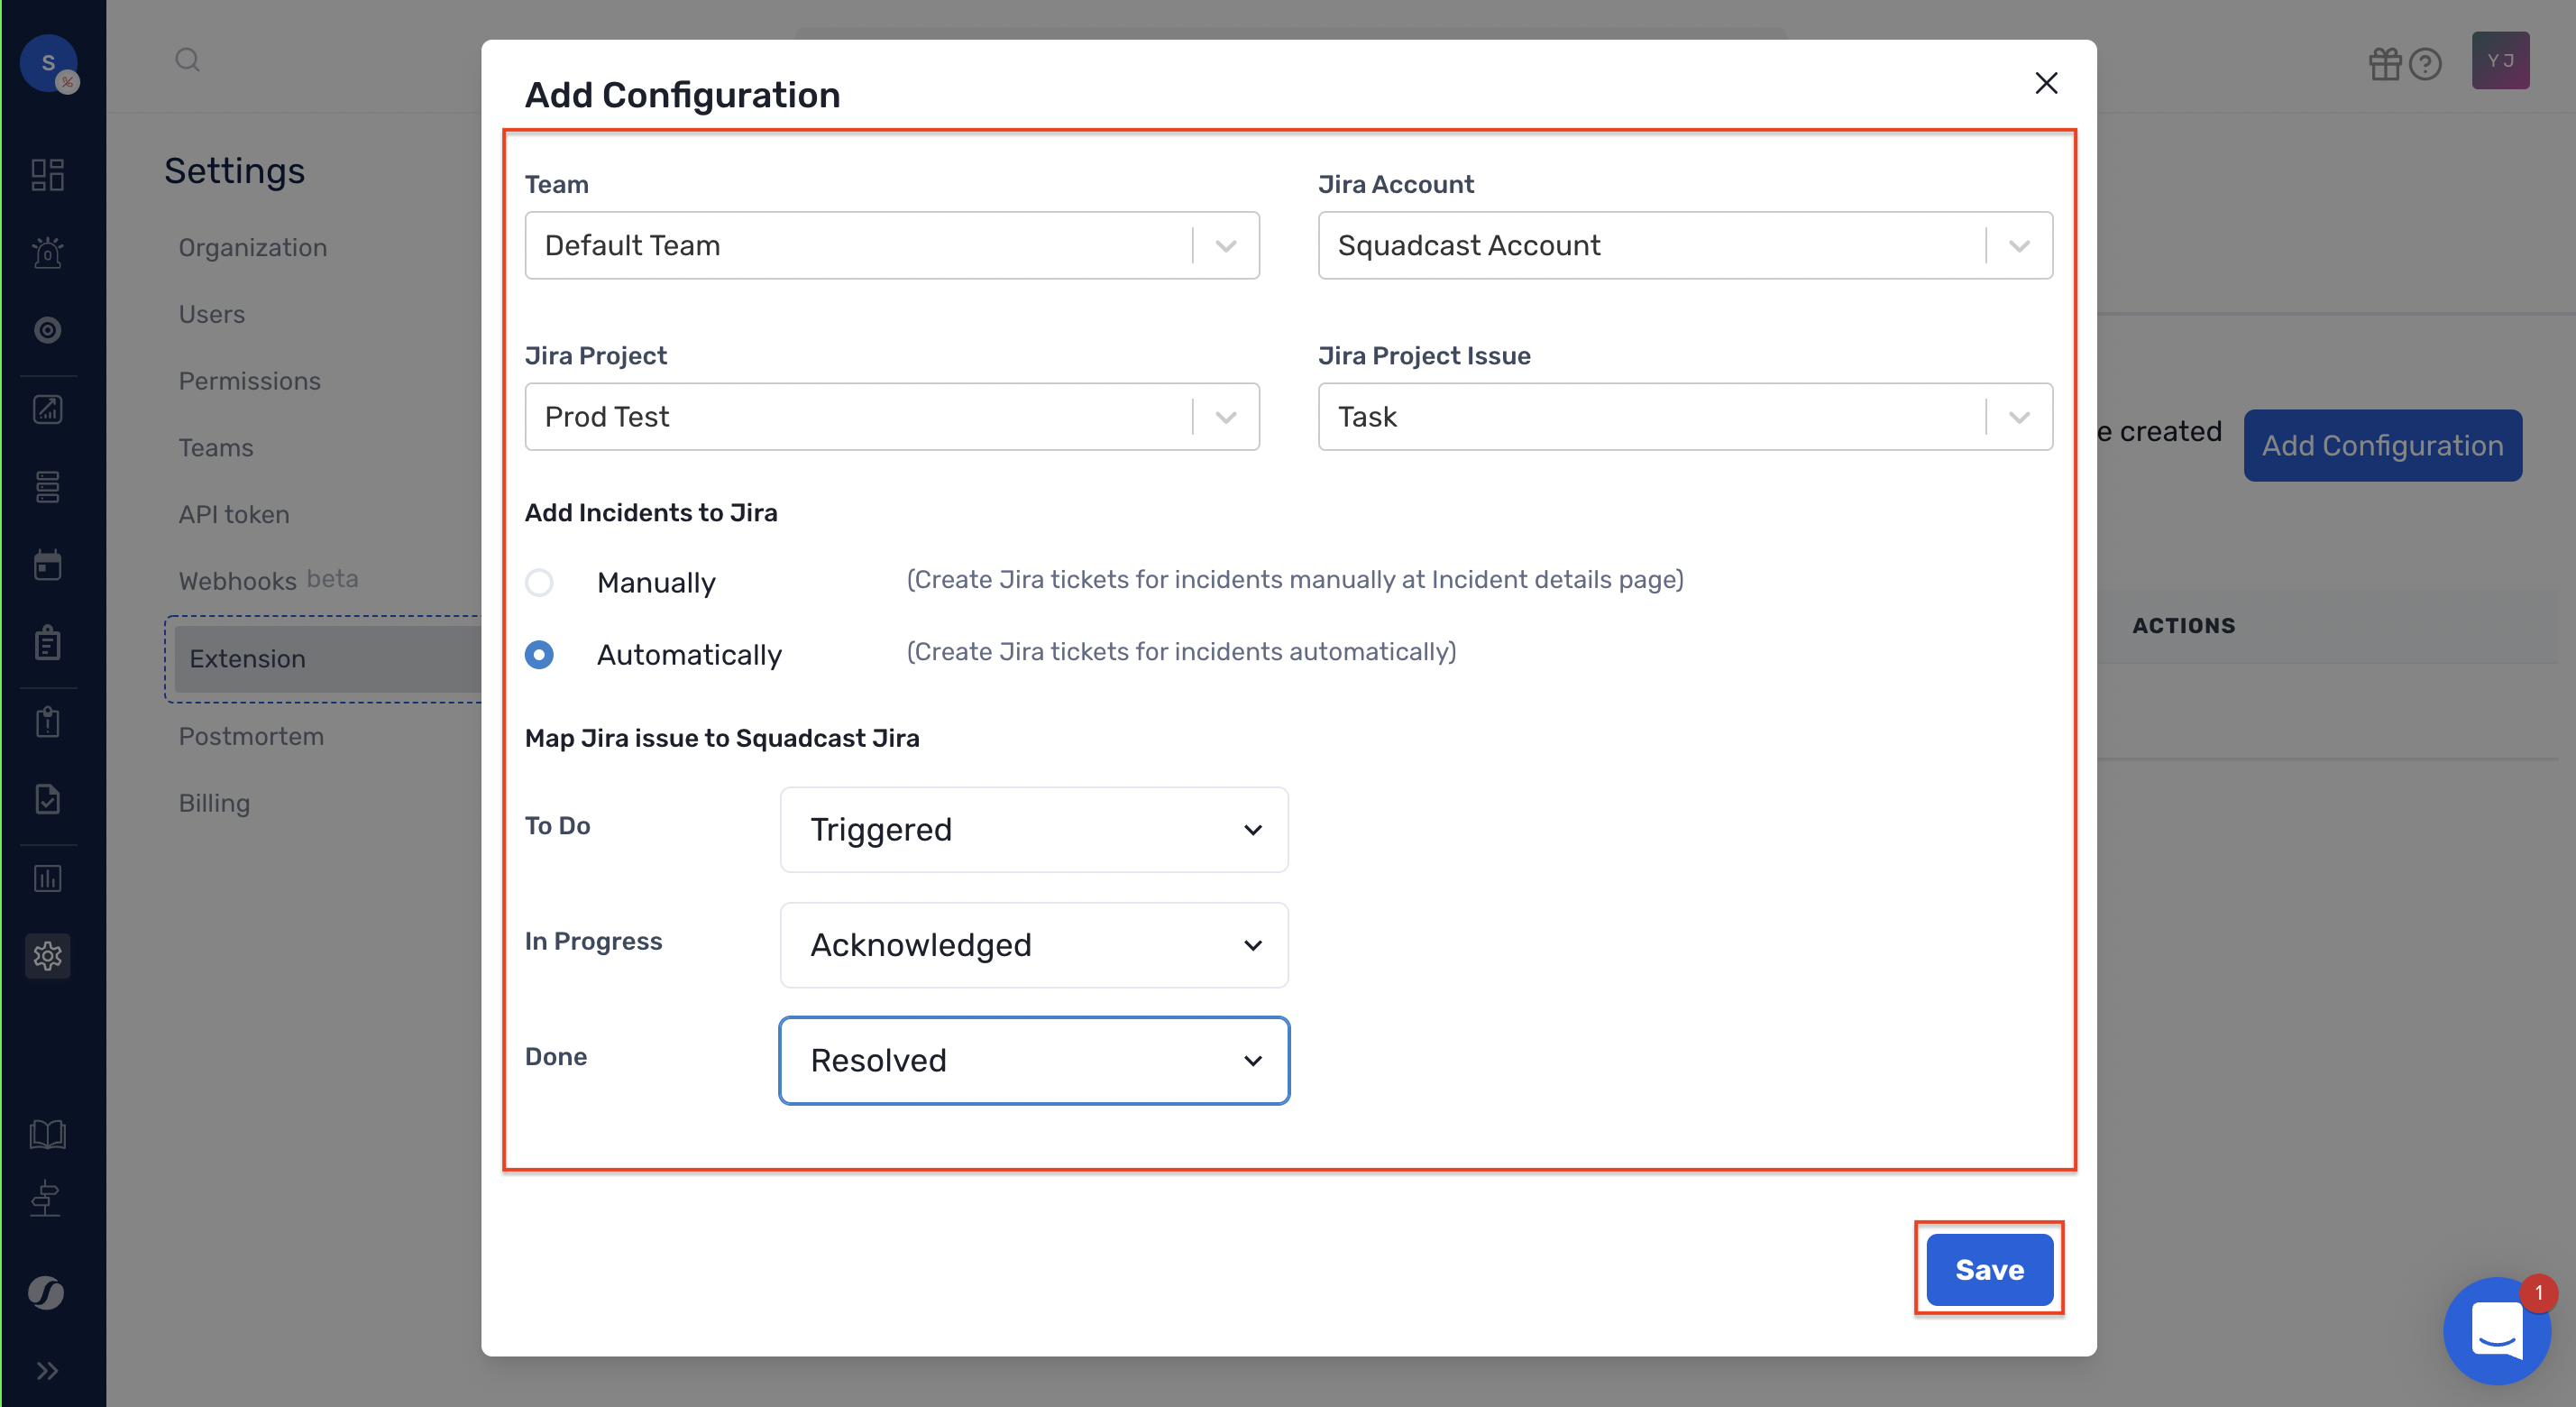Open the gift rewards icon in the top bar
Screen dimensions: 2576x1407
coord(2385,64)
